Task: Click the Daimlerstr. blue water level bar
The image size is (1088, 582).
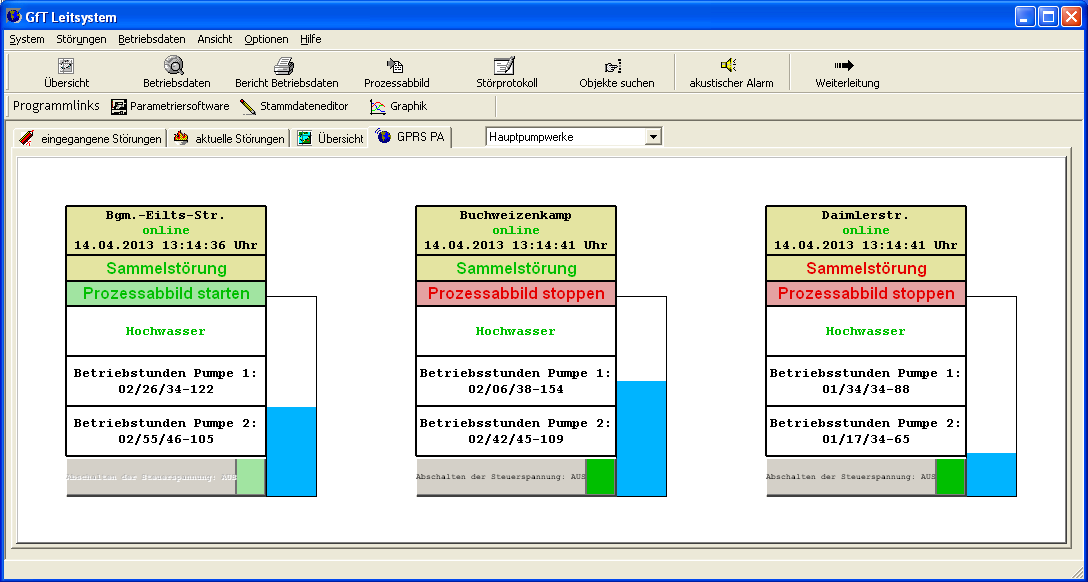Action: coord(991,474)
